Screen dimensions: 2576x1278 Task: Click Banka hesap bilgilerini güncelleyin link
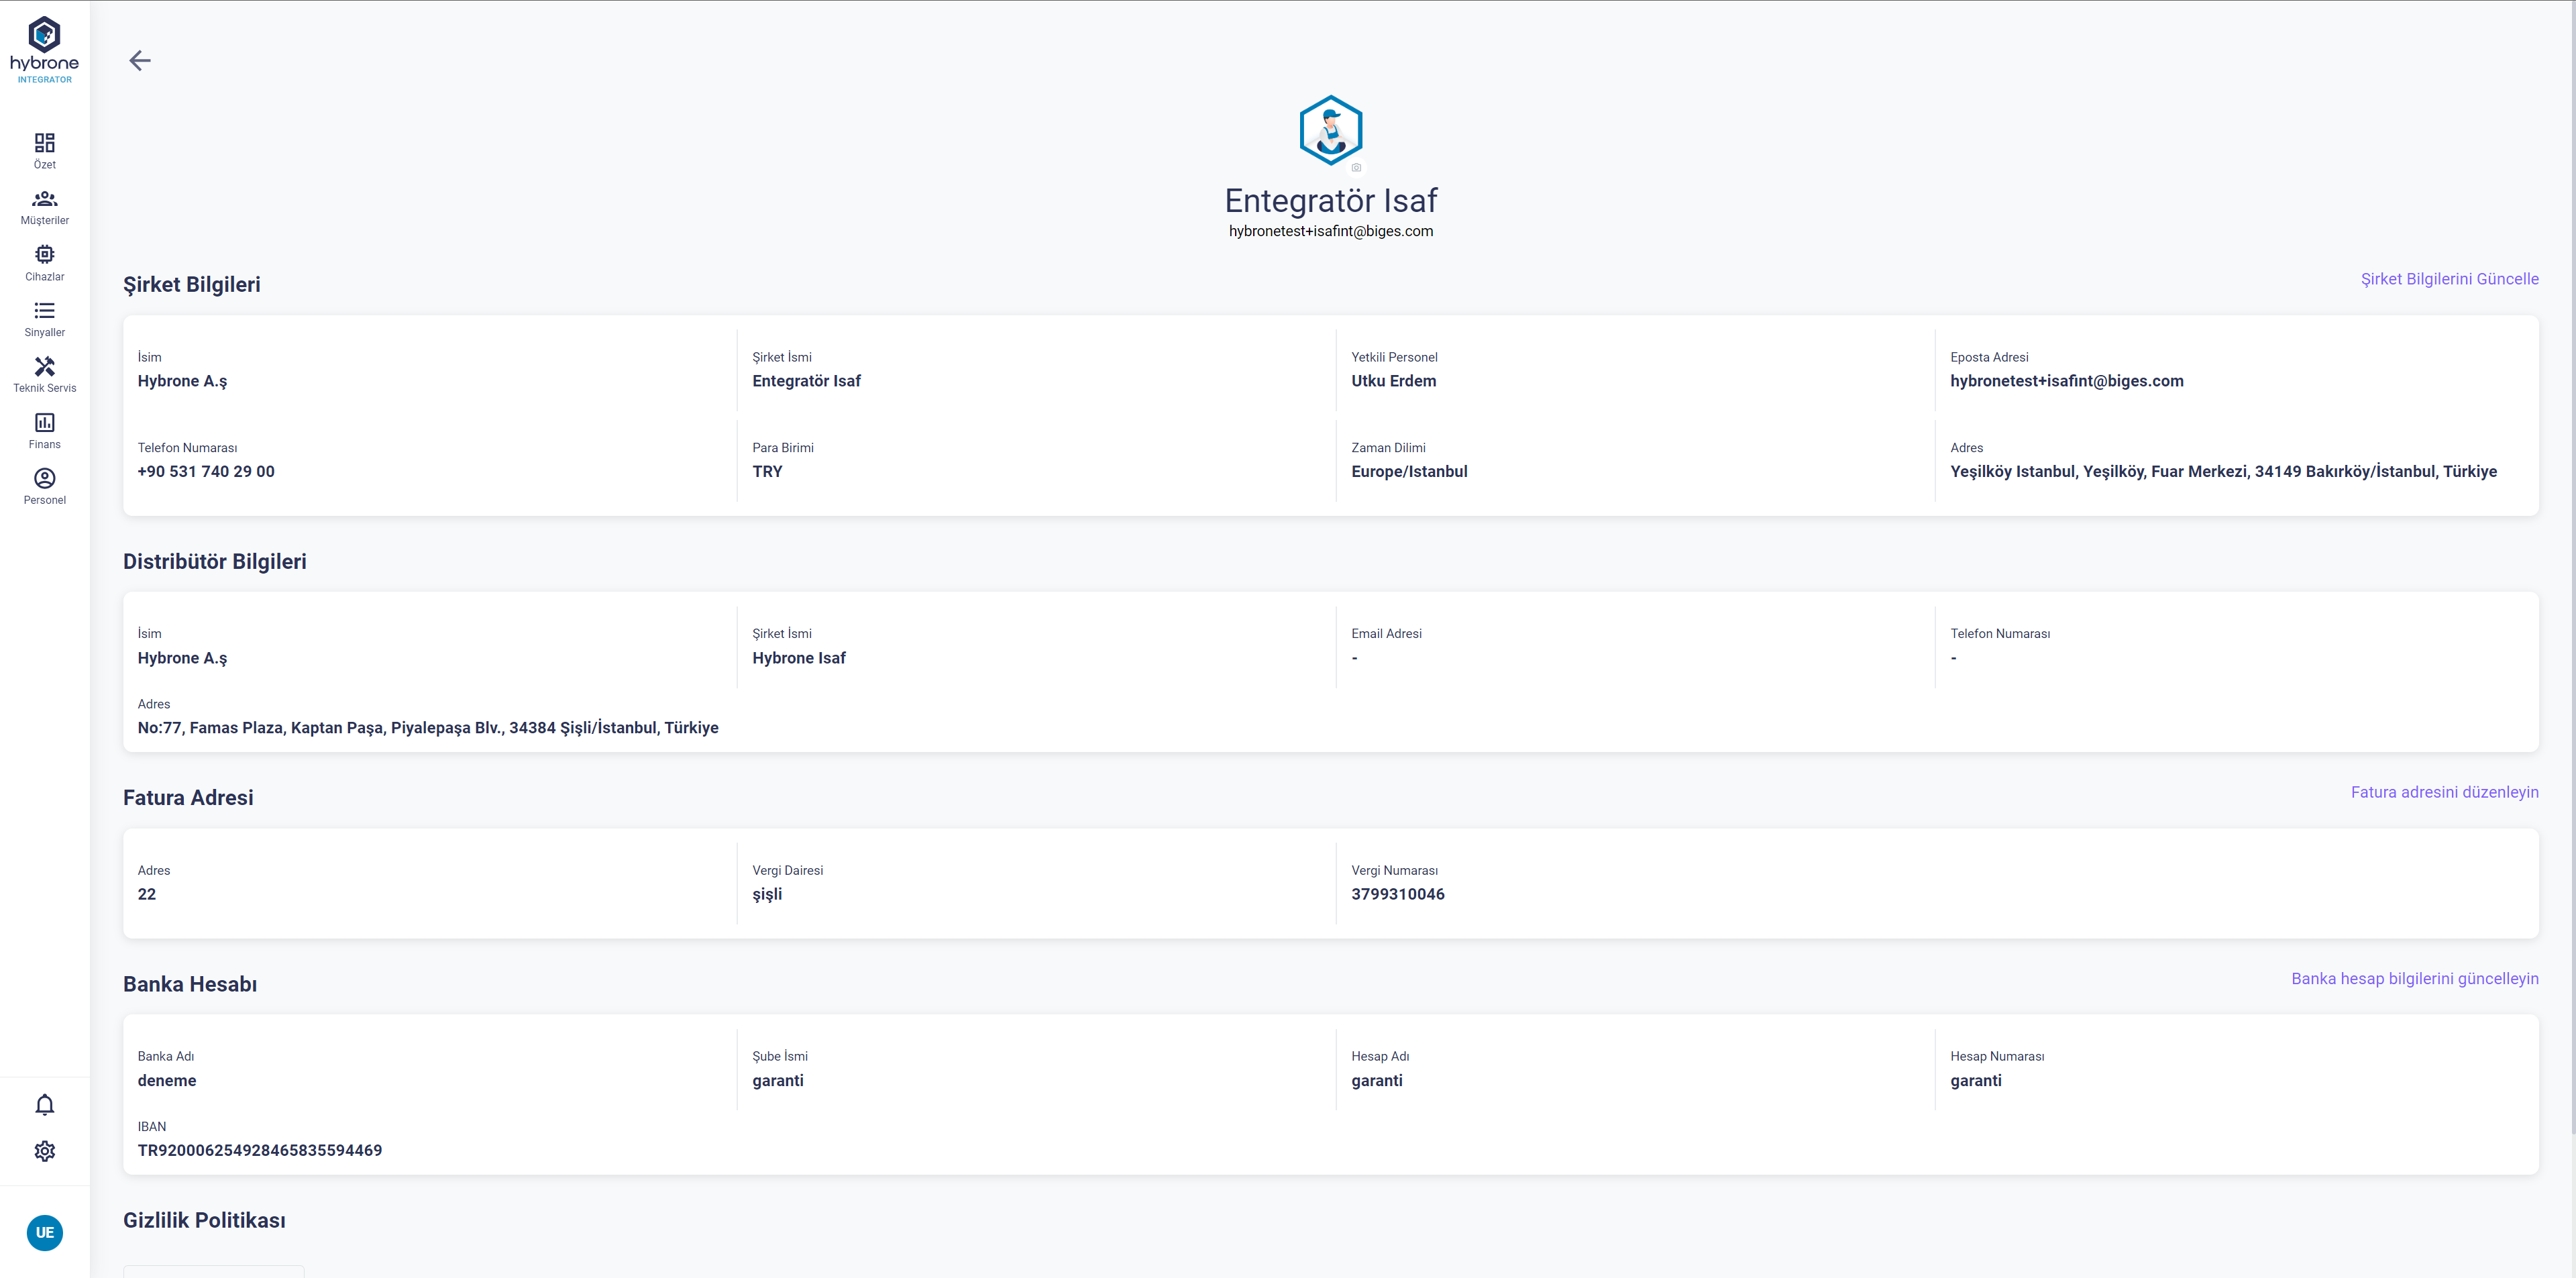coord(2414,978)
